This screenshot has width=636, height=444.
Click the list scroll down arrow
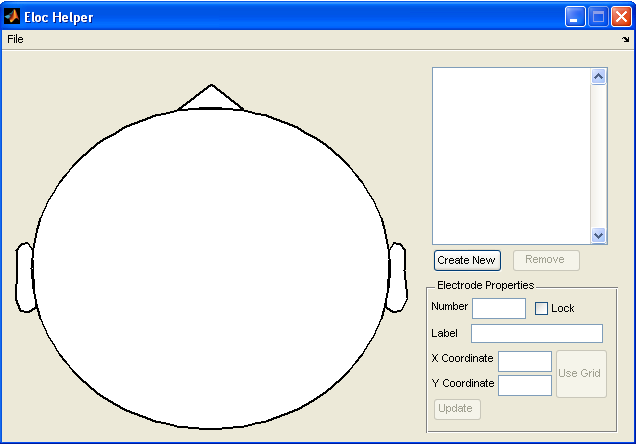pyautogui.click(x=599, y=235)
